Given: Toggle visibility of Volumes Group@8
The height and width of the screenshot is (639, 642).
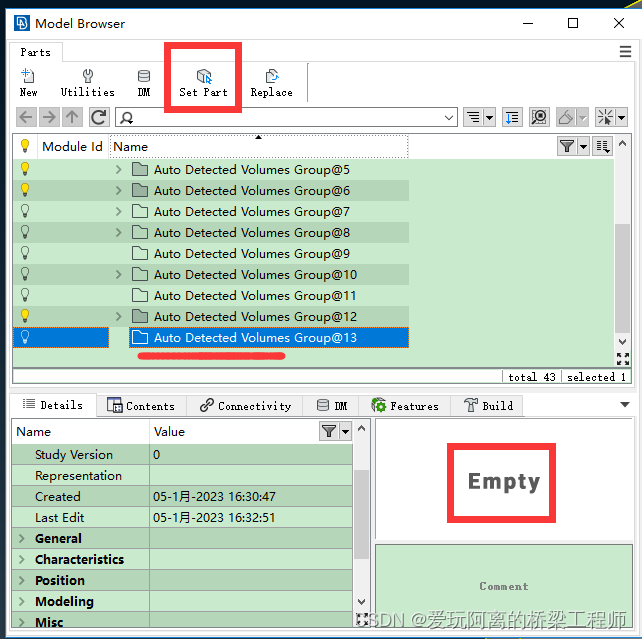Looking at the screenshot, I should coord(25,232).
